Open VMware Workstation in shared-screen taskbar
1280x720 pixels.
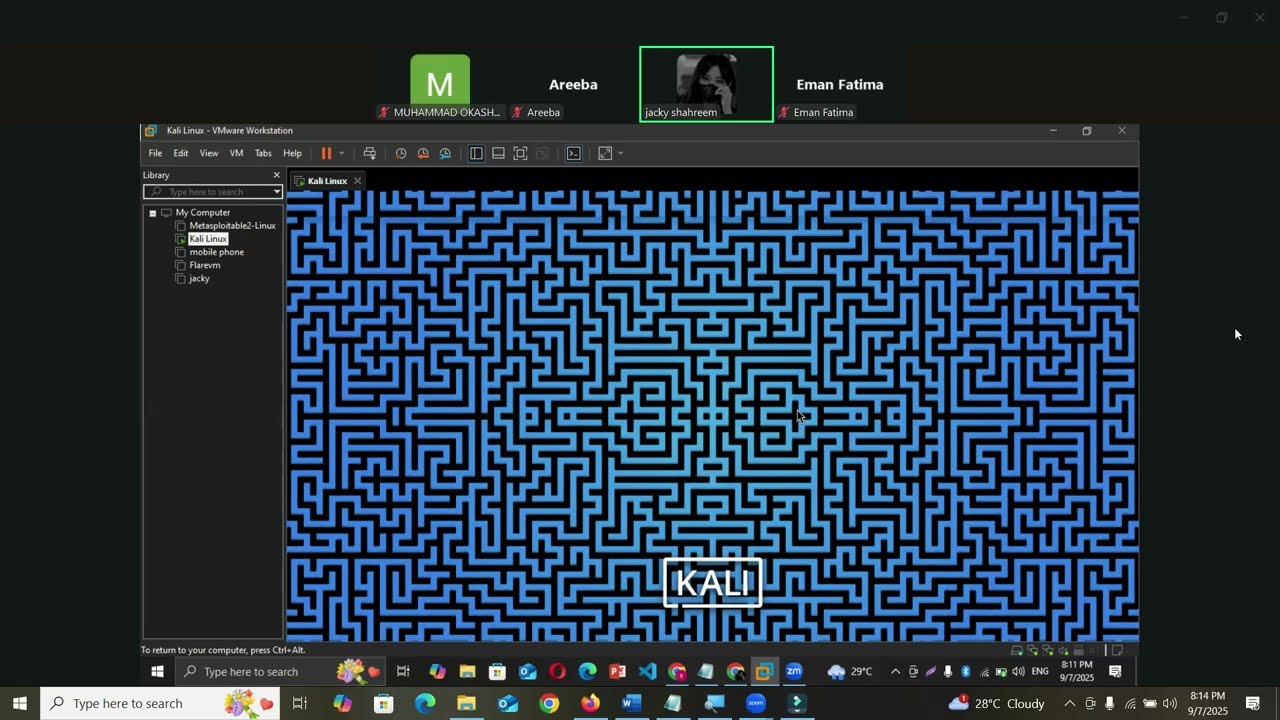point(765,672)
